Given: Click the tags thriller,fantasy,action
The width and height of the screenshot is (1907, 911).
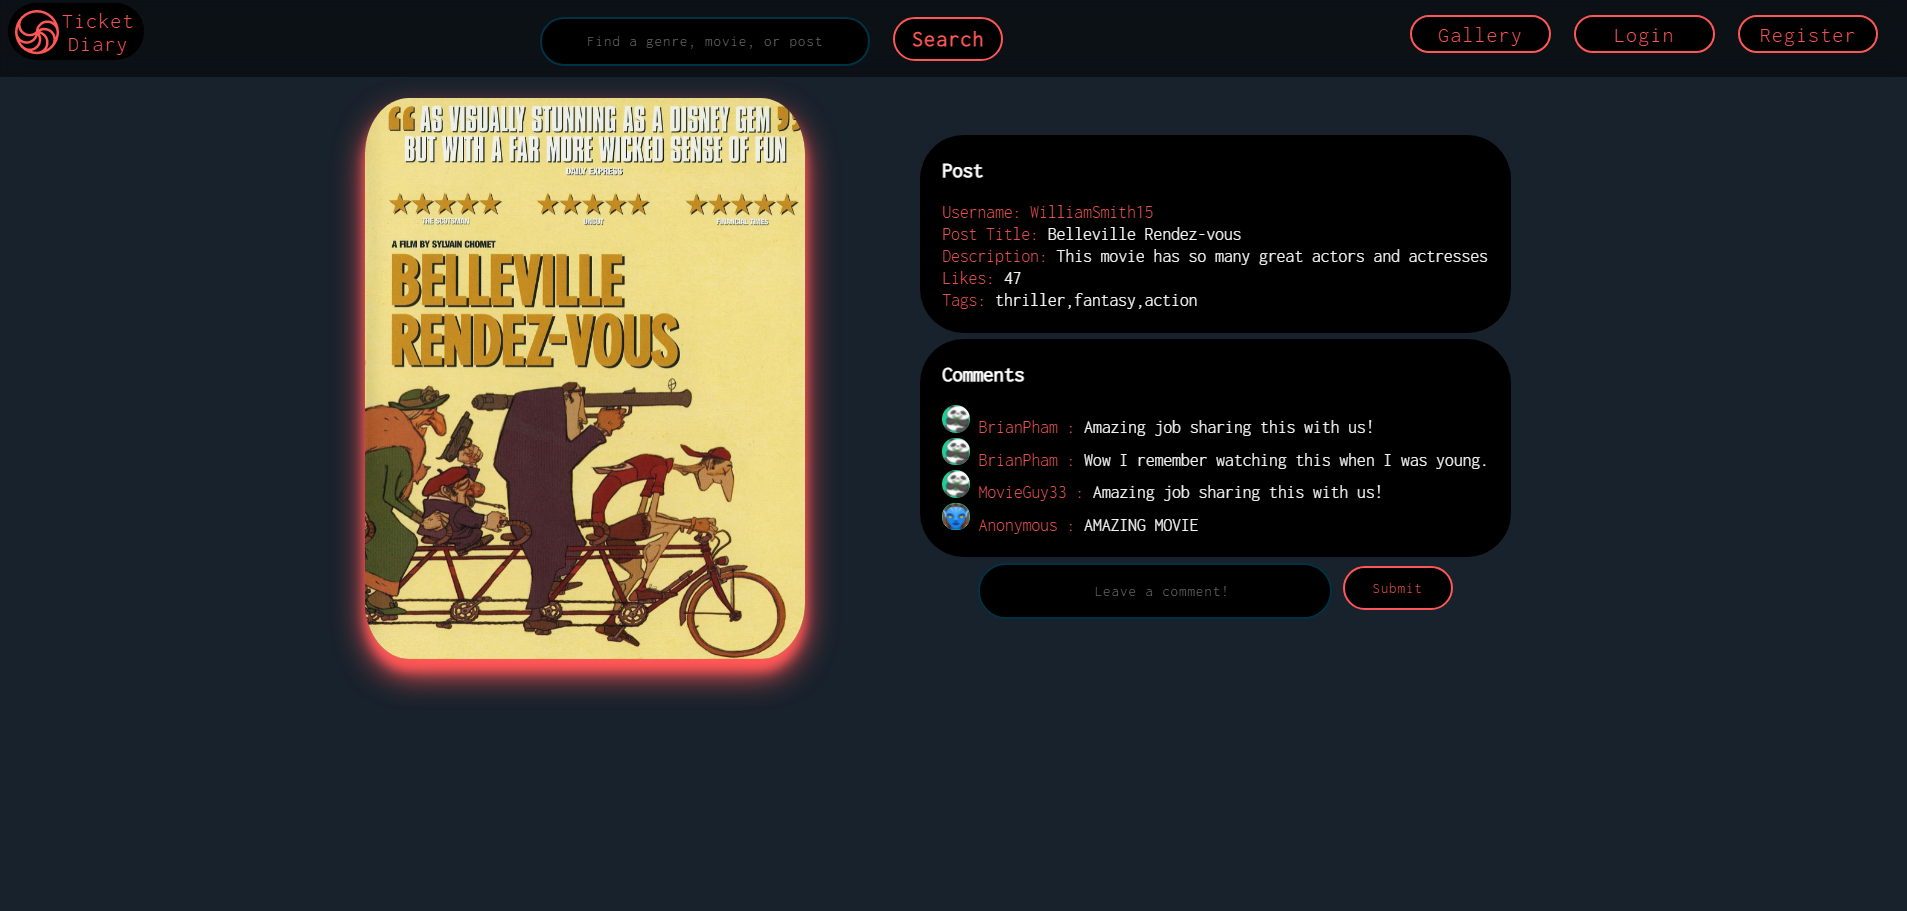Looking at the screenshot, I should click(1096, 300).
